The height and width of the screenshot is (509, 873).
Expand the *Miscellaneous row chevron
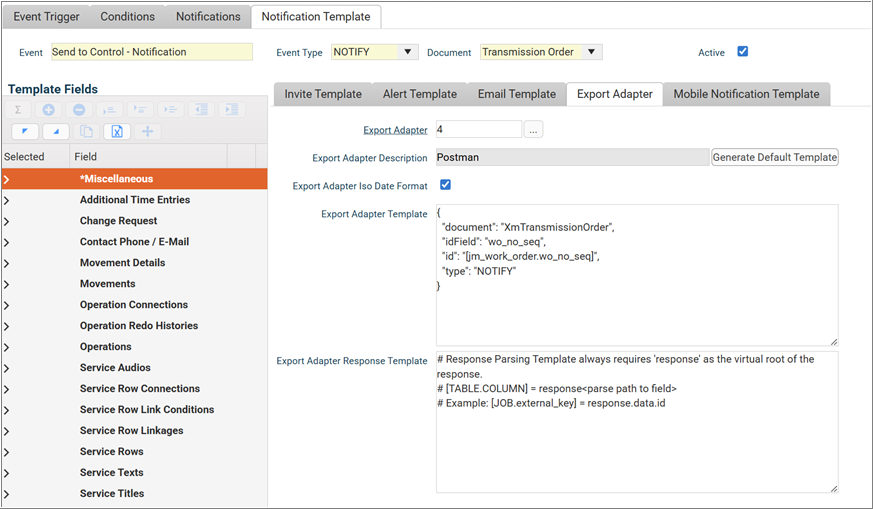[7, 179]
